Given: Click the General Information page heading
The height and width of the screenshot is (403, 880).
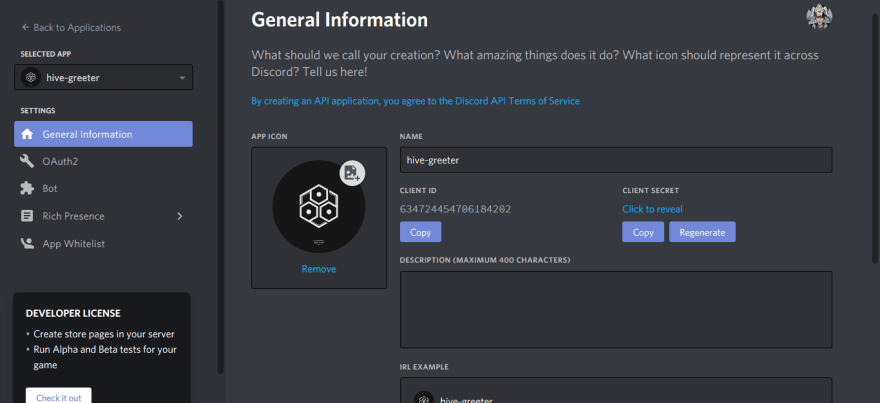Looking at the screenshot, I should [340, 20].
